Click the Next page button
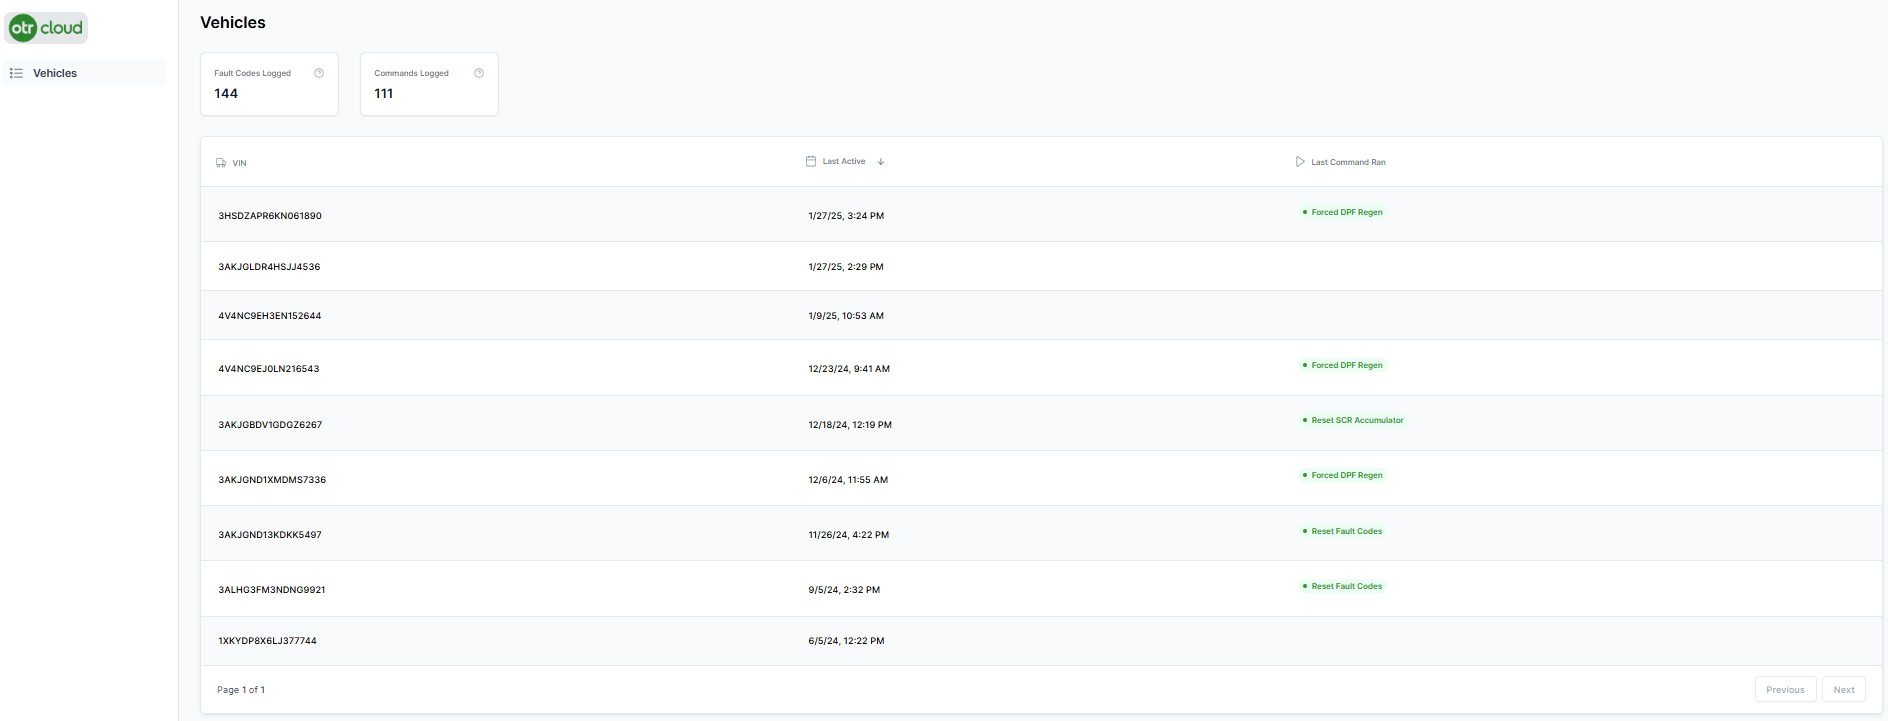1888x721 pixels. 1844,690
